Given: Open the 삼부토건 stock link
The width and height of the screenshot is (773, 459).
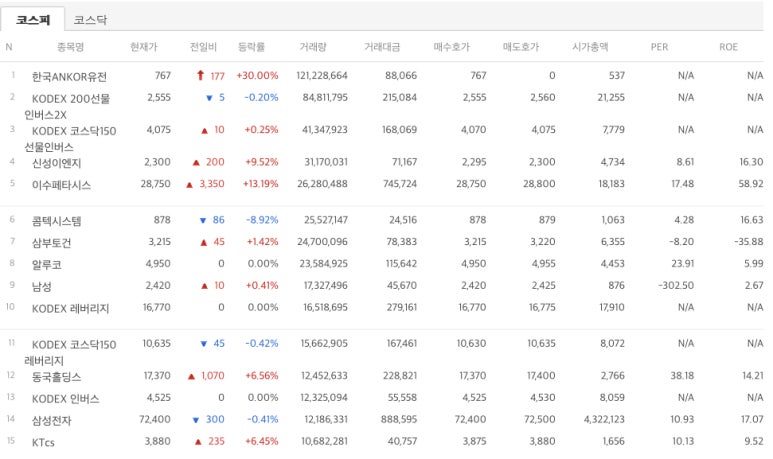Looking at the screenshot, I should click(x=51, y=243).
